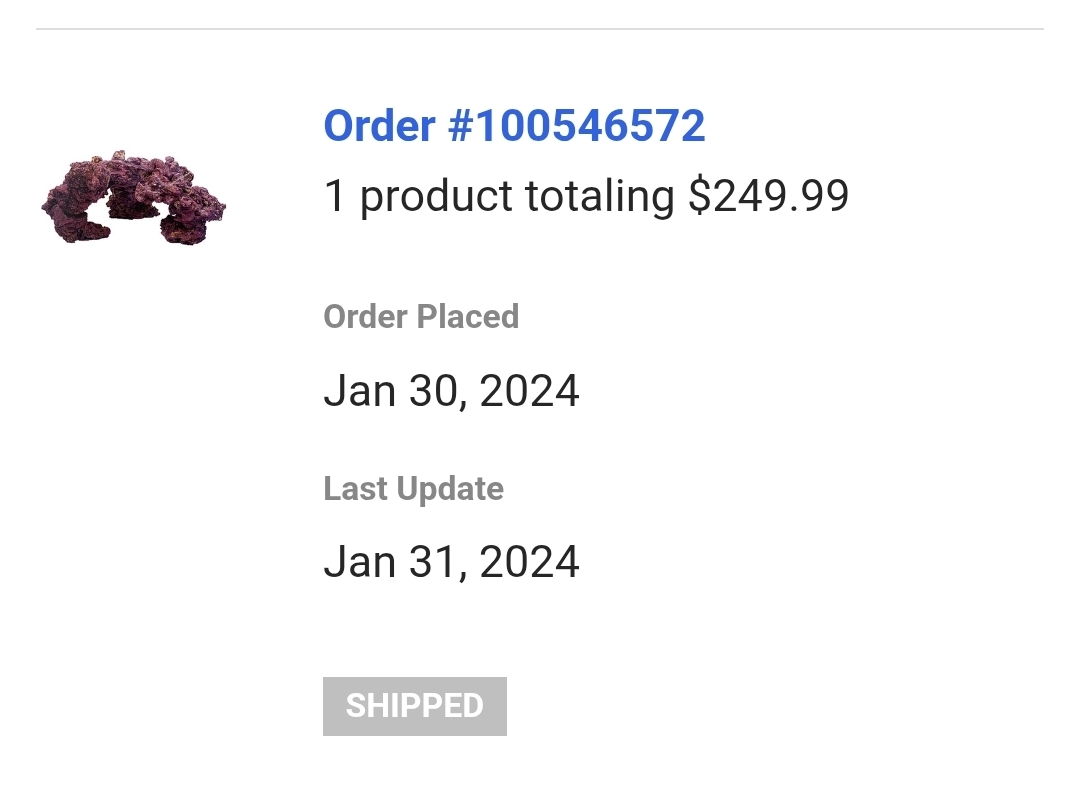Click the Last Update label

[x=413, y=489]
